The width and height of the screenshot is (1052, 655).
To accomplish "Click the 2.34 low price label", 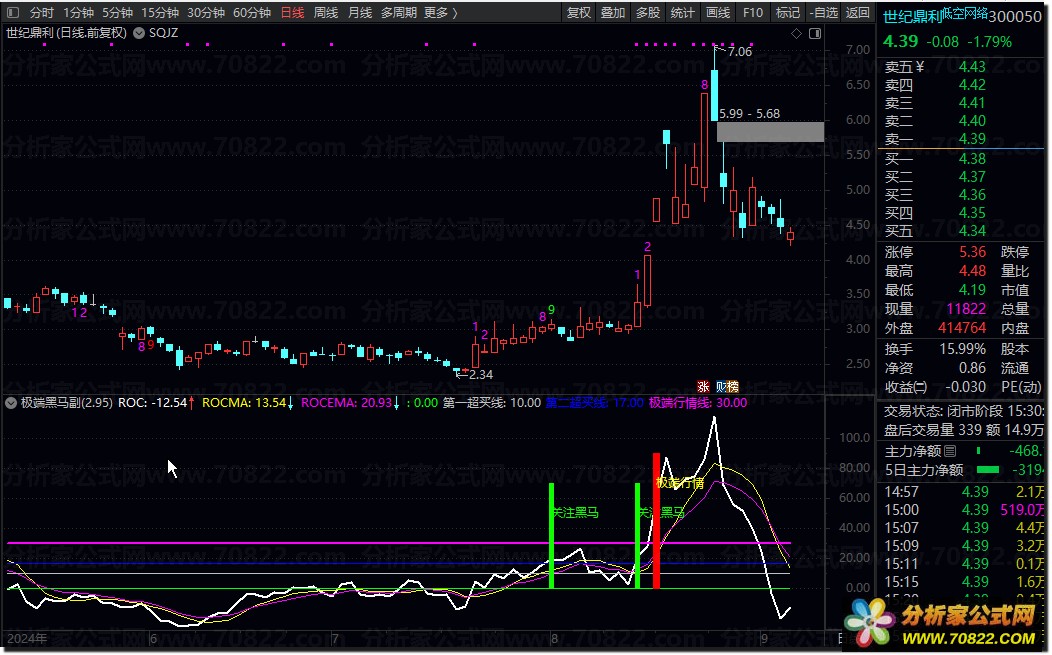I will [x=481, y=374].
